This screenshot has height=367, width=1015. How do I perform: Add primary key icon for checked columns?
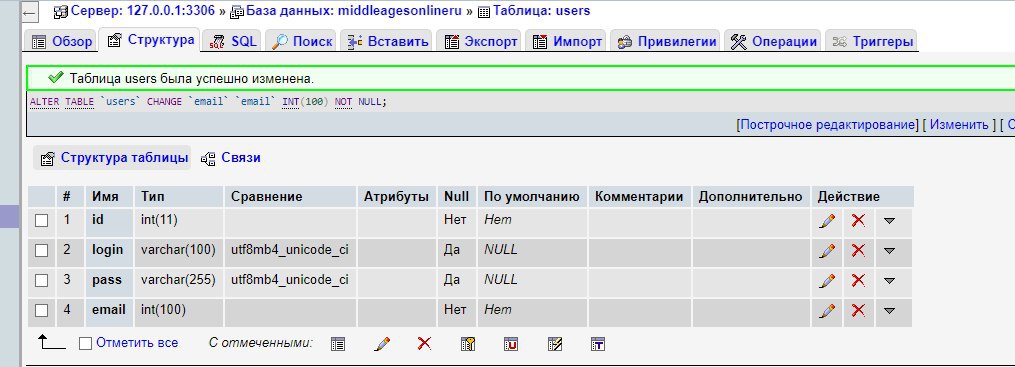coord(468,344)
